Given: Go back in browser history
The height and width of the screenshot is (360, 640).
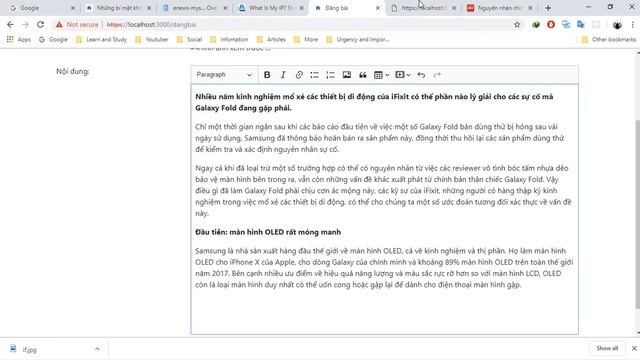Looking at the screenshot, I should click(x=10, y=24).
